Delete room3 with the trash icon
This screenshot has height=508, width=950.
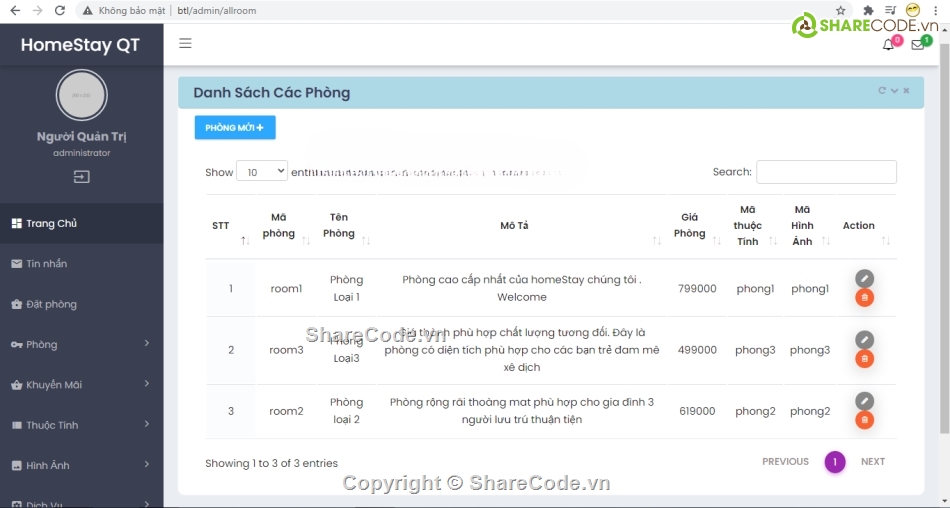(x=865, y=359)
